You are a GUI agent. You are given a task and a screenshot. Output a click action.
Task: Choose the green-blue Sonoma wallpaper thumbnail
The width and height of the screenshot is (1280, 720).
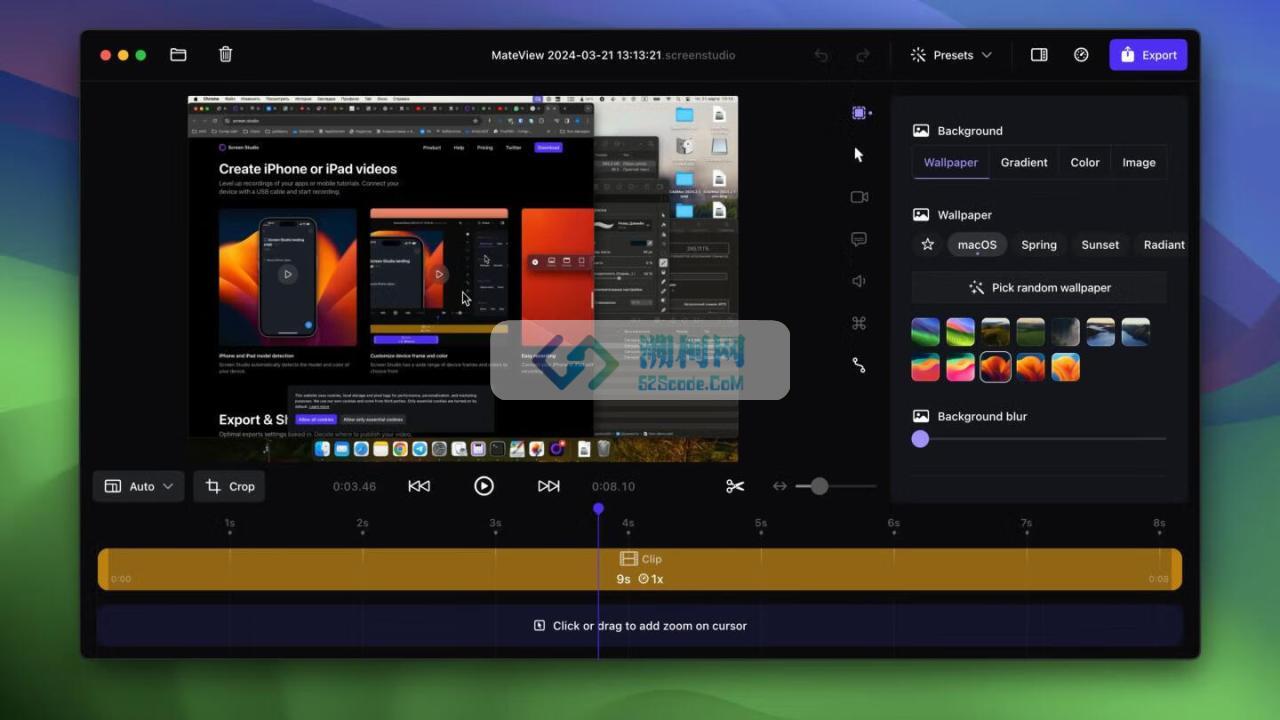click(x=926, y=332)
